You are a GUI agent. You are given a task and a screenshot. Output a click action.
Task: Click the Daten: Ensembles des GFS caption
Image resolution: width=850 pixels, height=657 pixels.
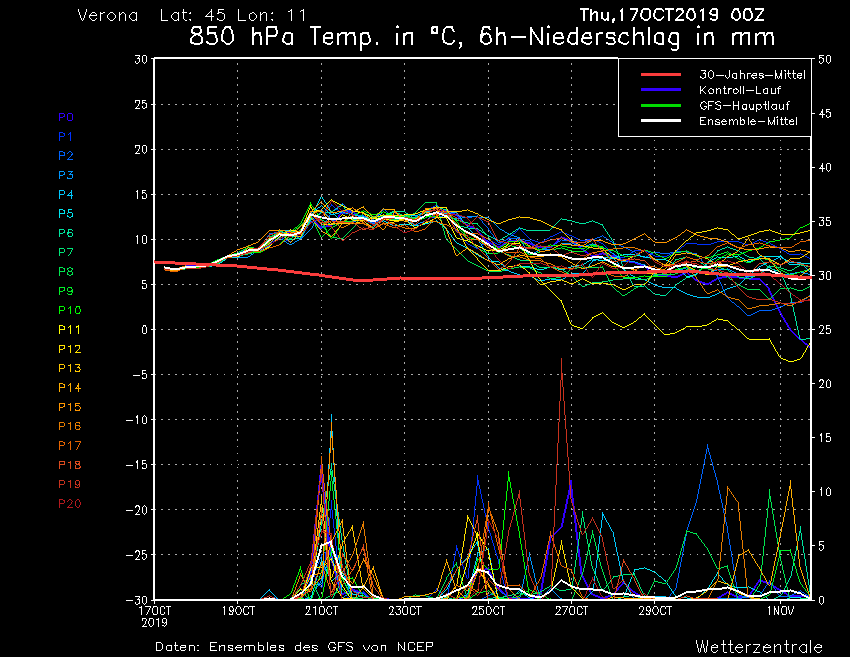[x=294, y=647]
